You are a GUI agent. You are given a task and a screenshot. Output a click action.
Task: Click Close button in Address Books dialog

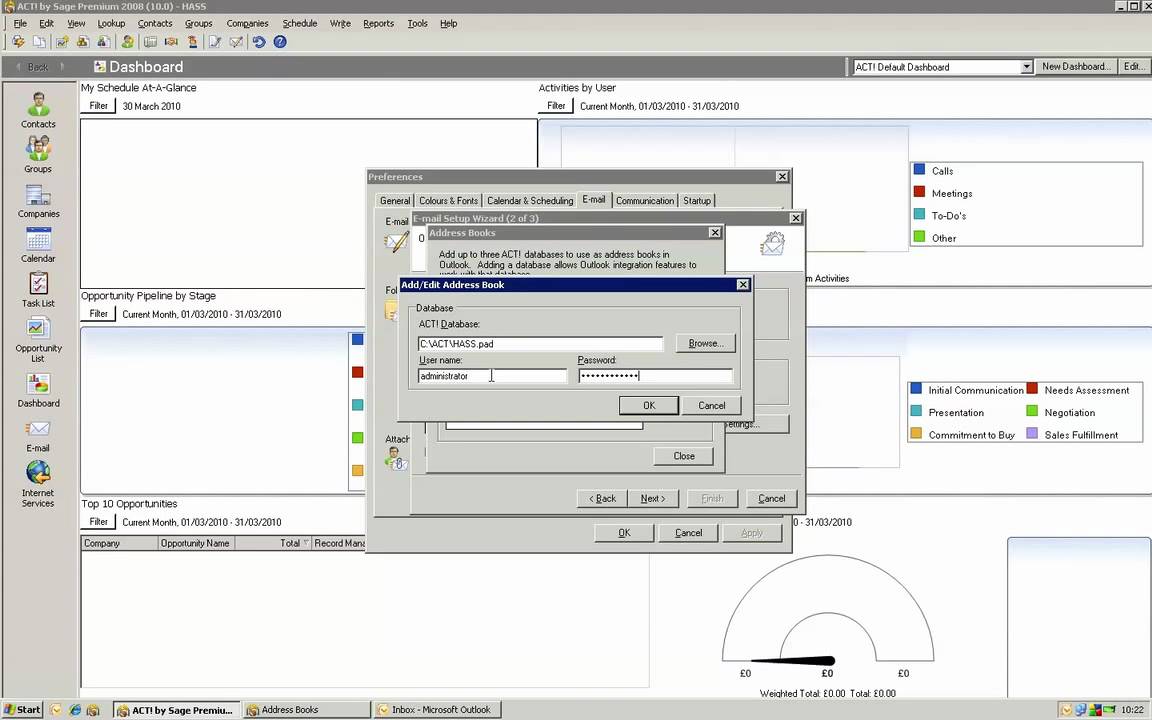pyautogui.click(x=683, y=456)
